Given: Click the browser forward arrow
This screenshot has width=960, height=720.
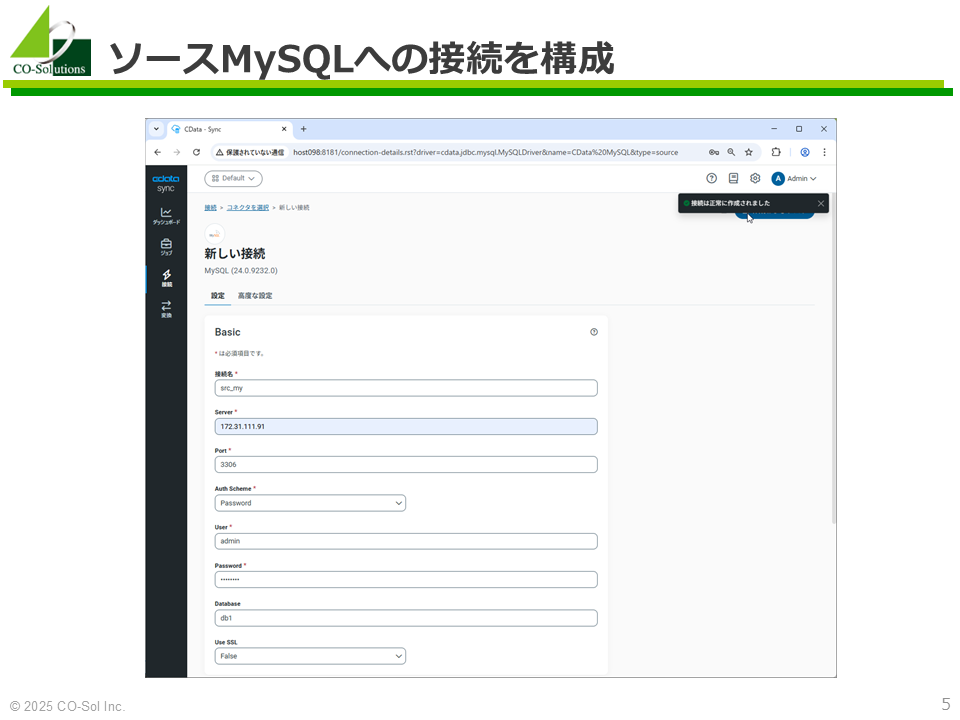Looking at the screenshot, I should [177, 152].
